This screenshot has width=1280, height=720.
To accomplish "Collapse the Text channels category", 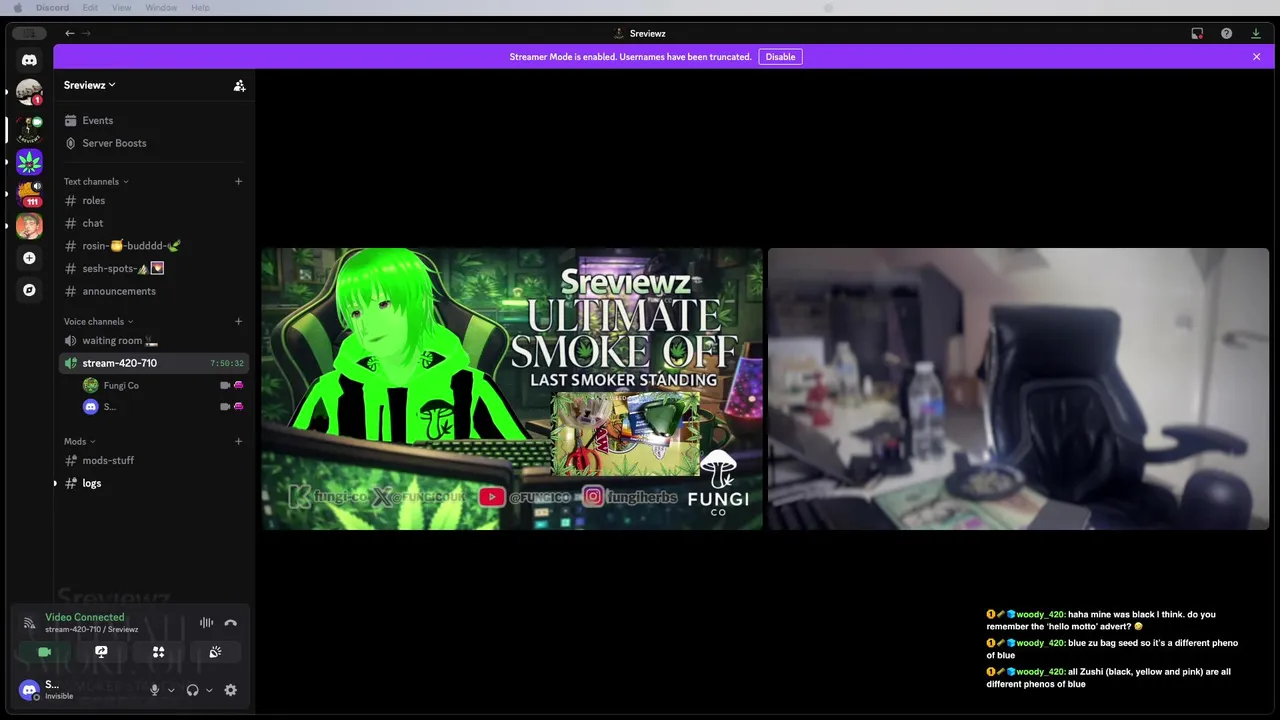I will [x=96, y=182].
